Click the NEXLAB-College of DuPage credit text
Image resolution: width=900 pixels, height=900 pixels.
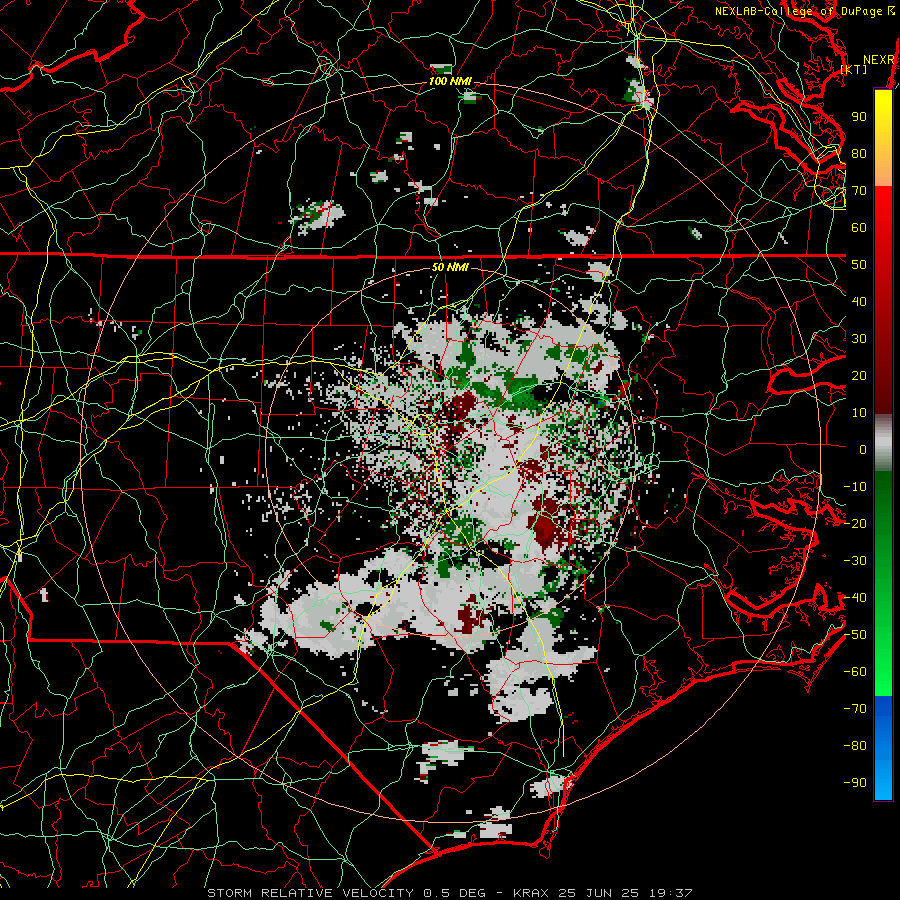[801, 11]
